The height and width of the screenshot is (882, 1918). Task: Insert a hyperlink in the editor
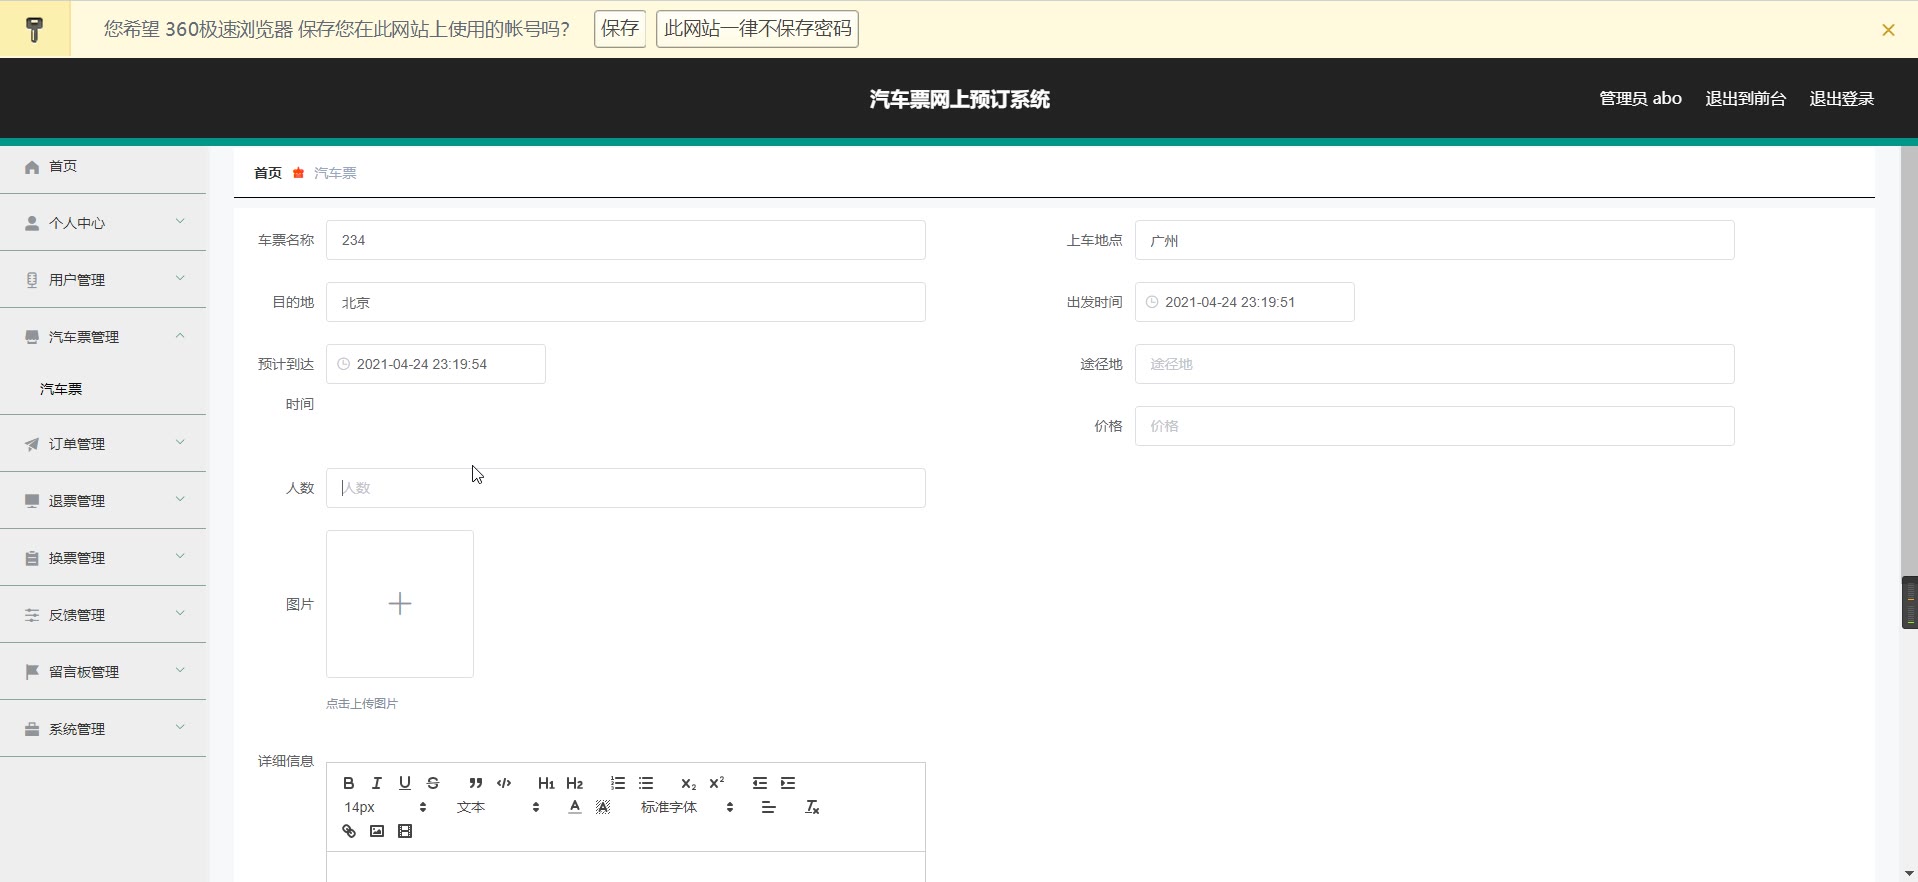point(348,831)
